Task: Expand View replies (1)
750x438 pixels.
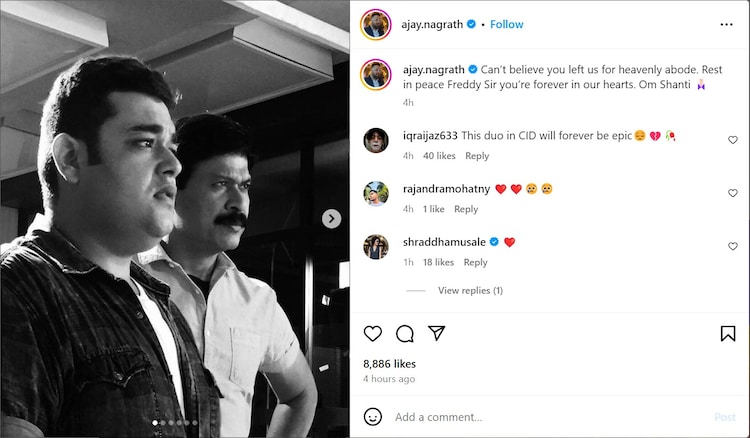Action: (x=470, y=291)
